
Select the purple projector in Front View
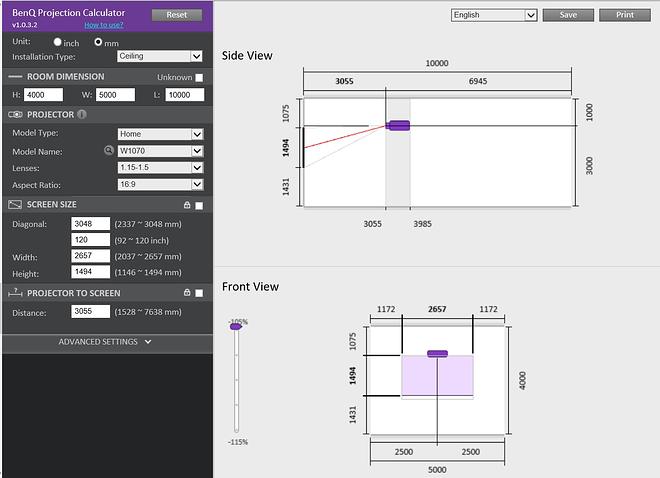point(437,353)
